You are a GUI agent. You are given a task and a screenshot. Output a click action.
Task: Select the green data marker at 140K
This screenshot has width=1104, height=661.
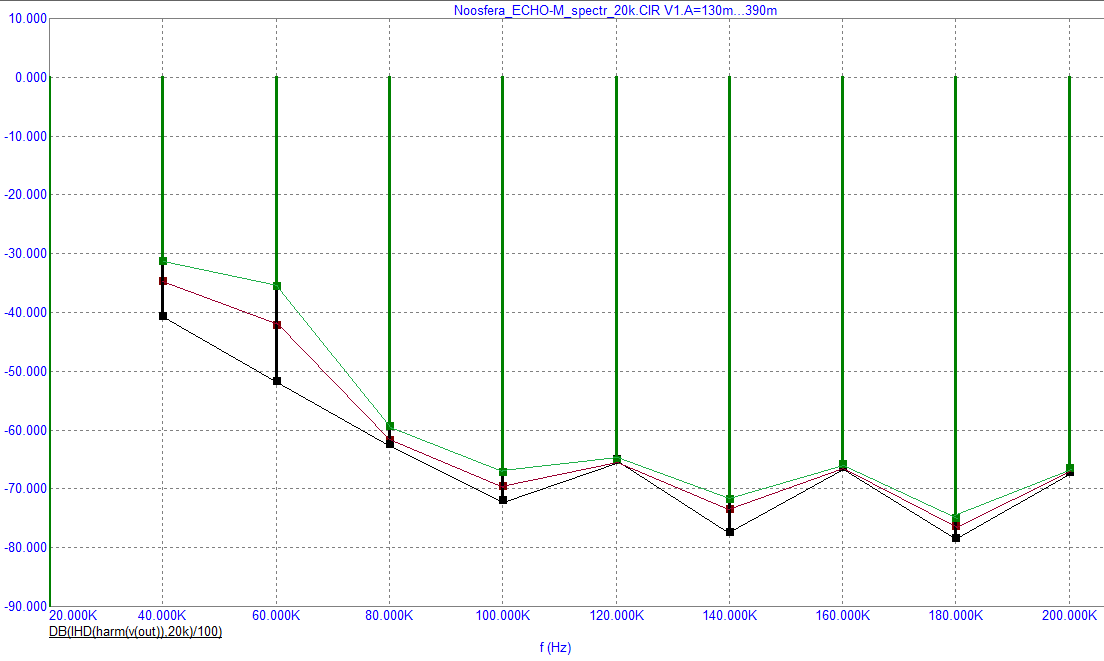(x=729, y=499)
